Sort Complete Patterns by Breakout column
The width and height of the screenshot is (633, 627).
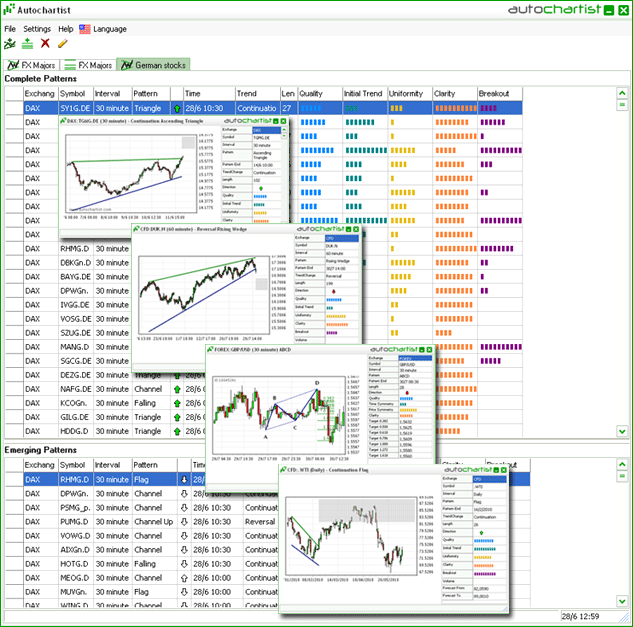click(x=500, y=94)
